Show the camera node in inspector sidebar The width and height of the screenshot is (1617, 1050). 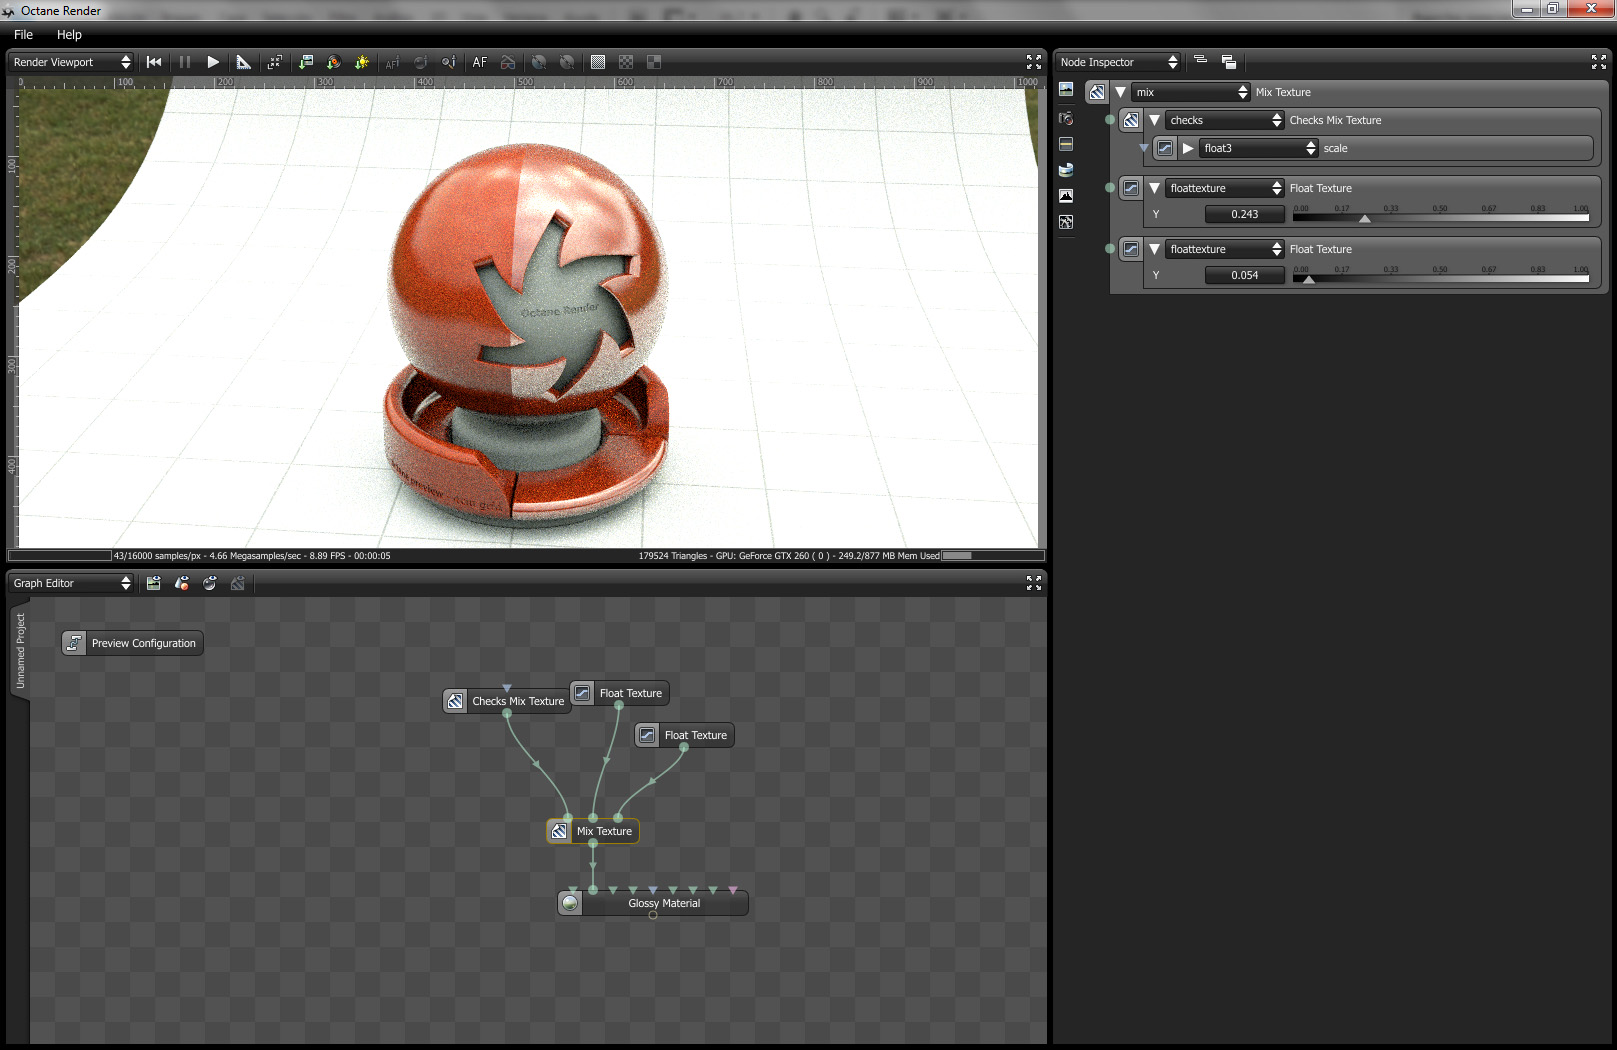click(x=1066, y=118)
